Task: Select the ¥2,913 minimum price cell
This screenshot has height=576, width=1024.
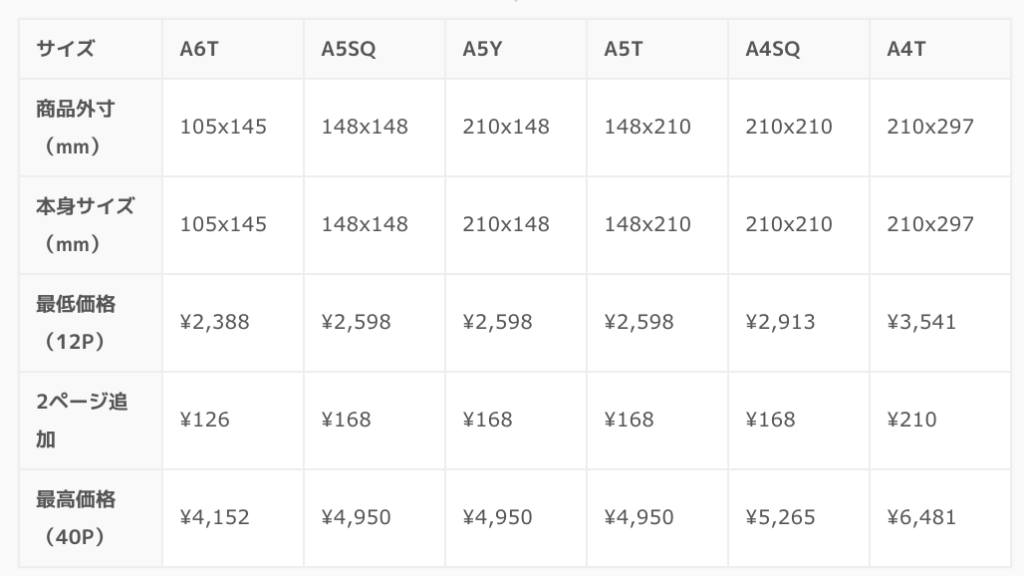Action: [x=799, y=323]
